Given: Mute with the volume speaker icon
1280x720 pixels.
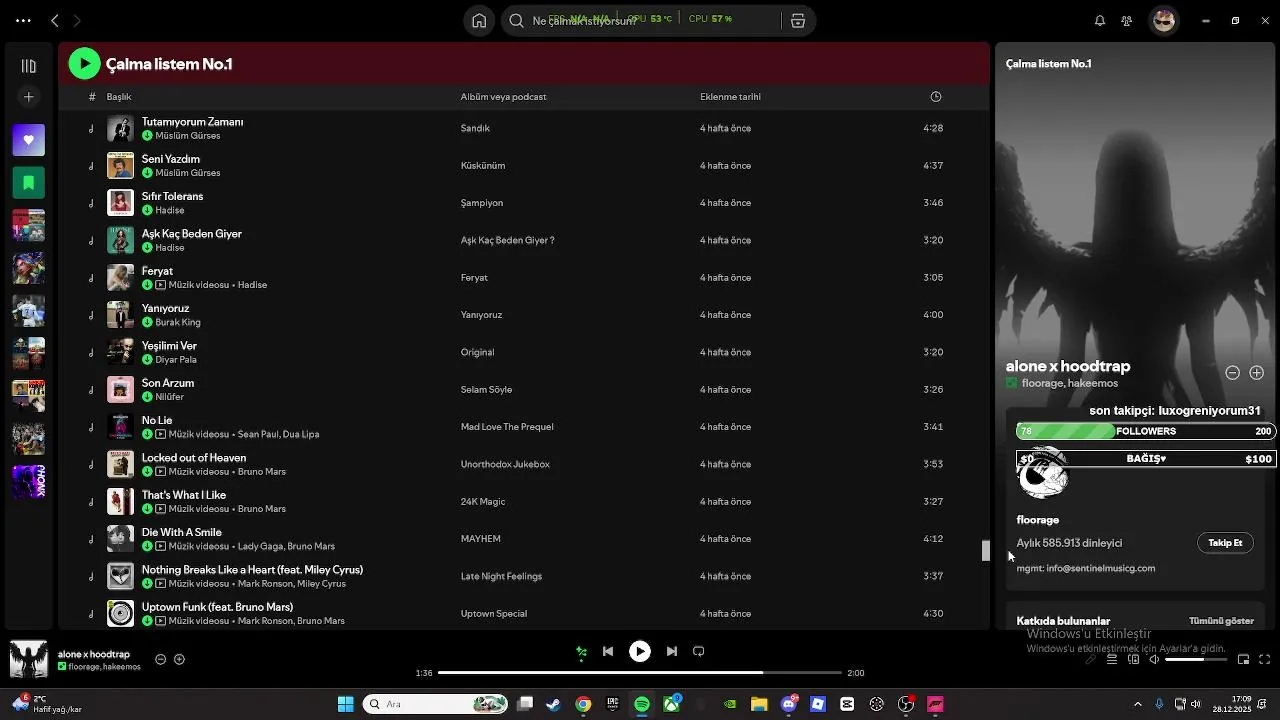Looking at the screenshot, I should pos(1154,660).
